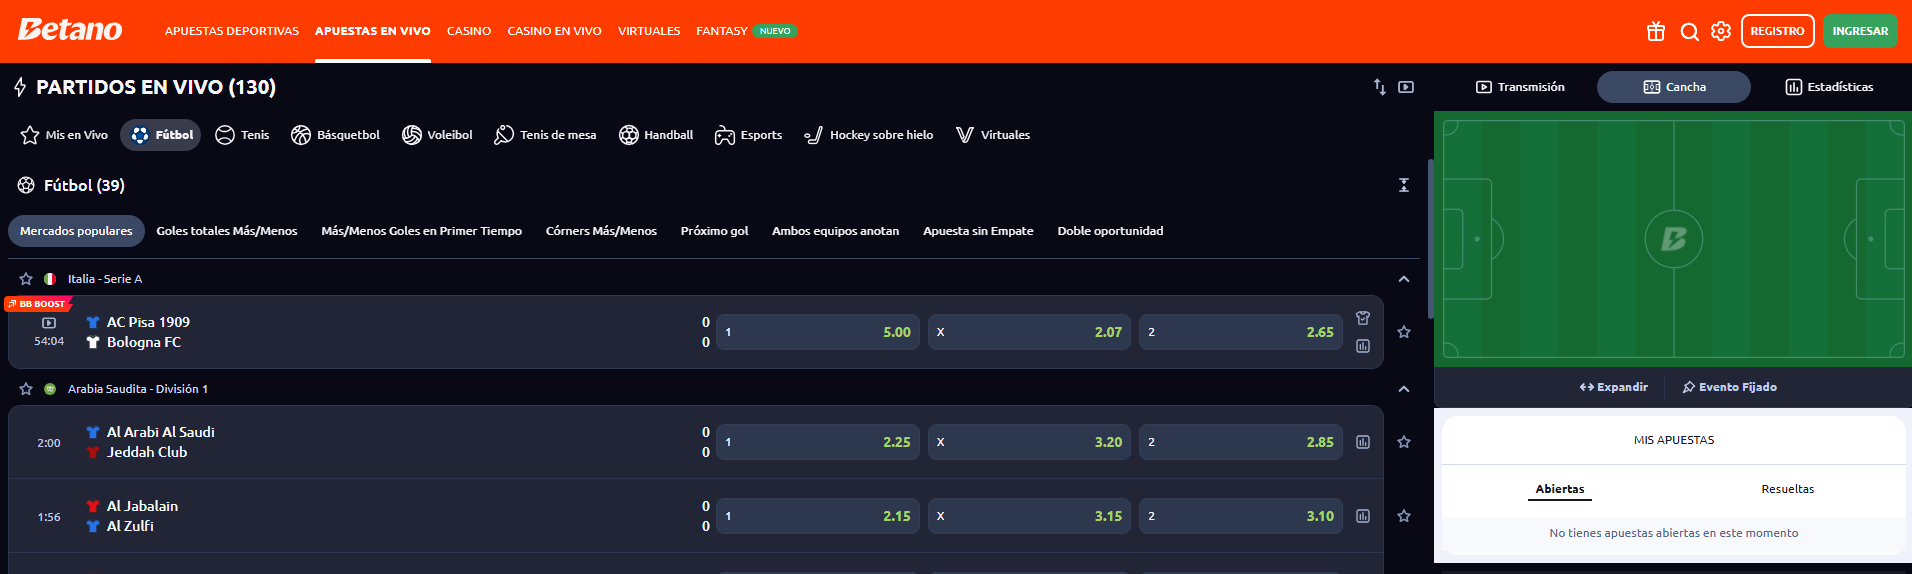Select the Básquetbol sport filter
The height and width of the screenshot is (574, 1912).
tap(335, 135)
